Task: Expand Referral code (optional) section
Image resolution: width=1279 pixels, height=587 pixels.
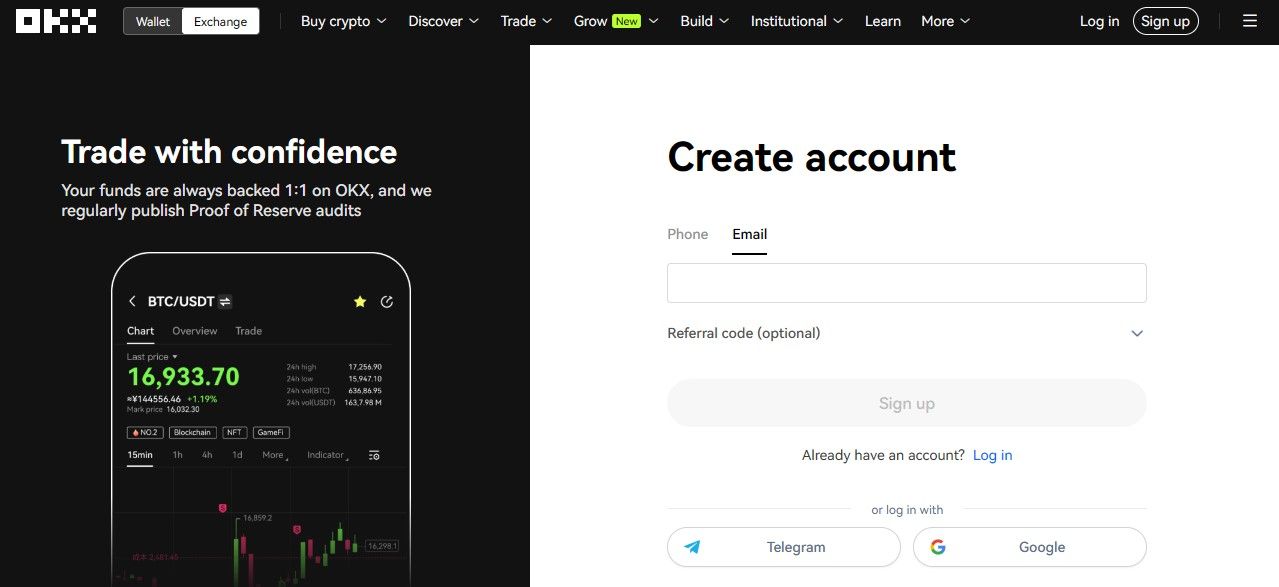Action: (906, 333)
